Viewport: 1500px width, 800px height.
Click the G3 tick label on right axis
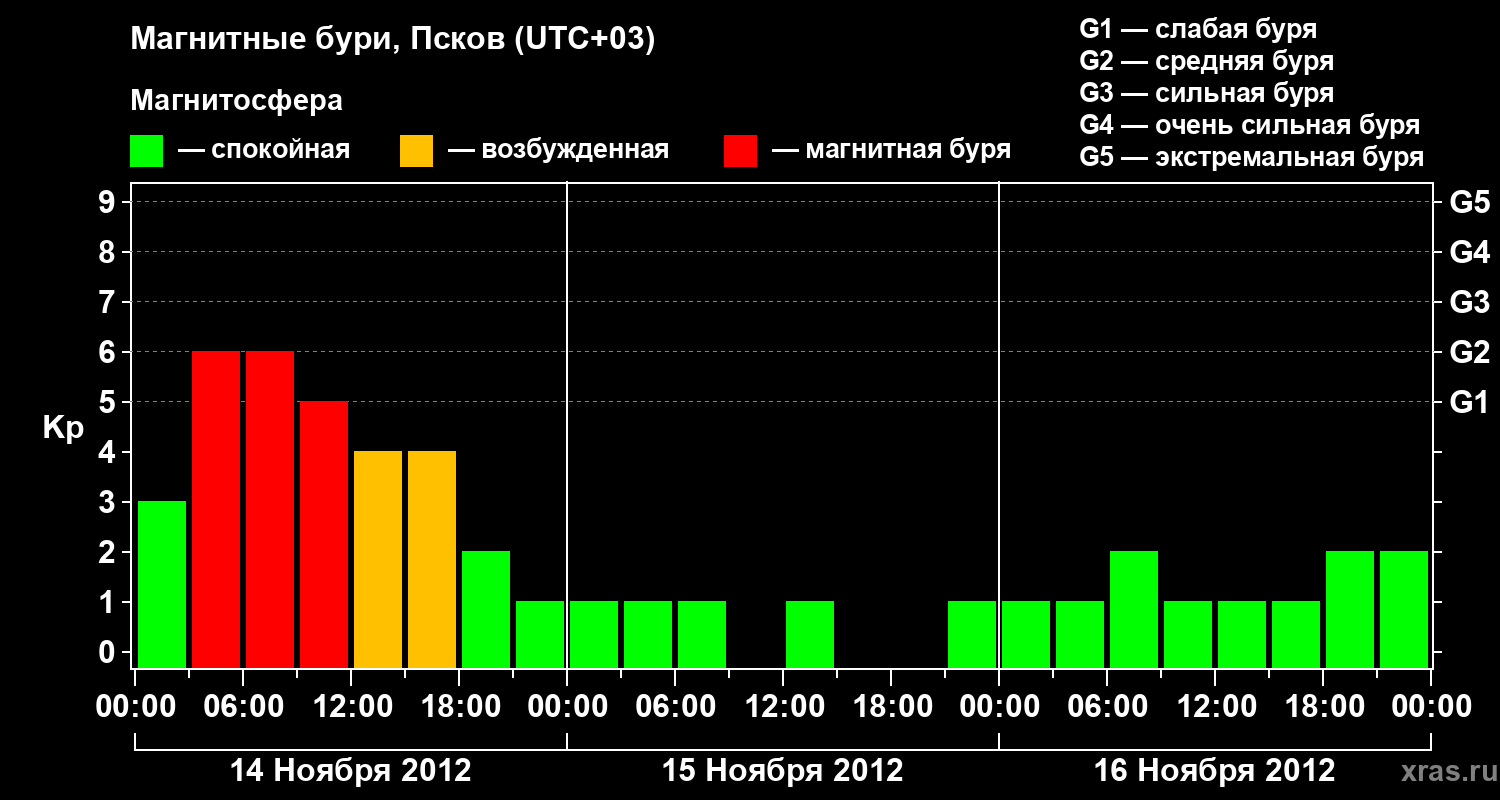click(1469, 302)
